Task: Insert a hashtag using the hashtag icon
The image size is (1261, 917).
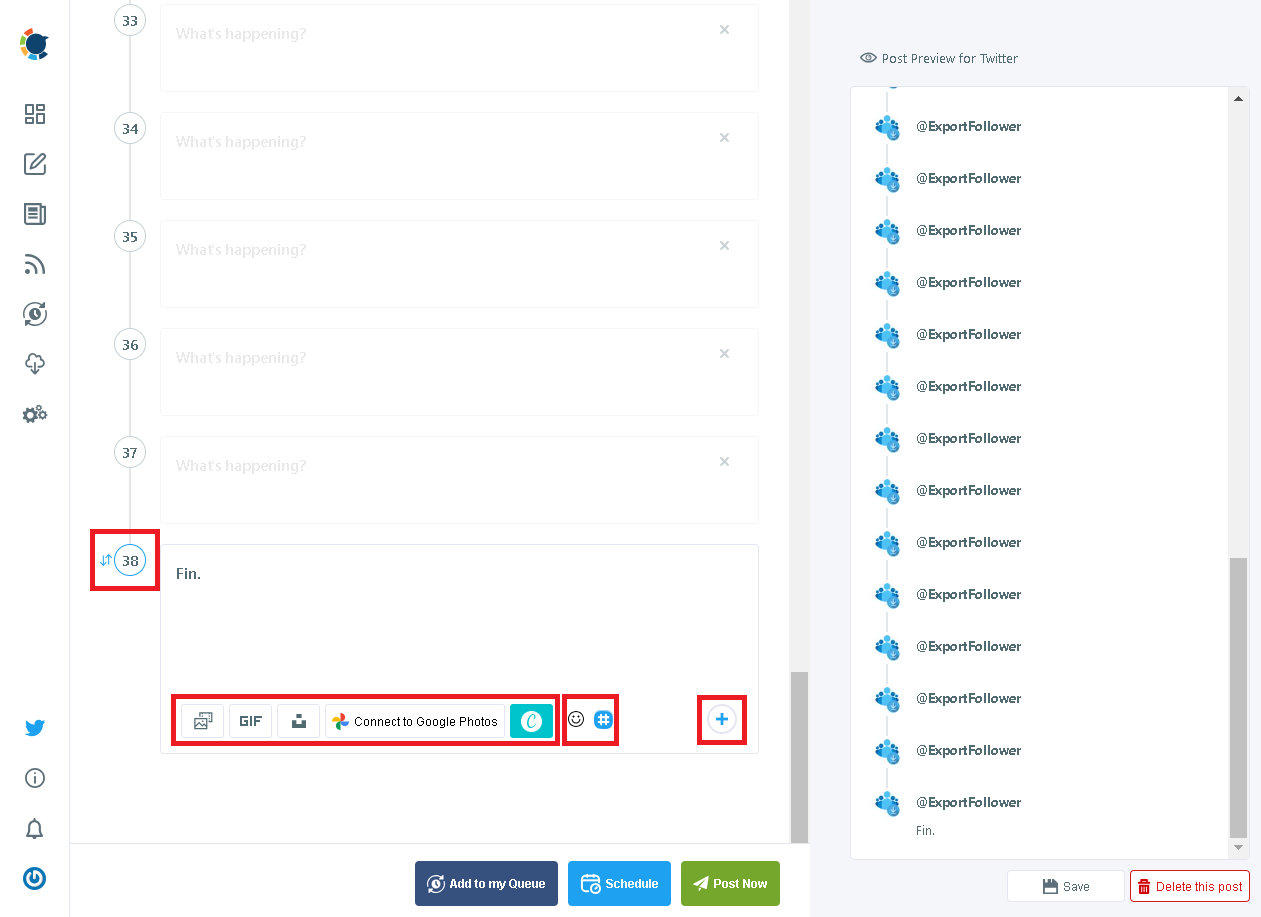Action: 602,718
